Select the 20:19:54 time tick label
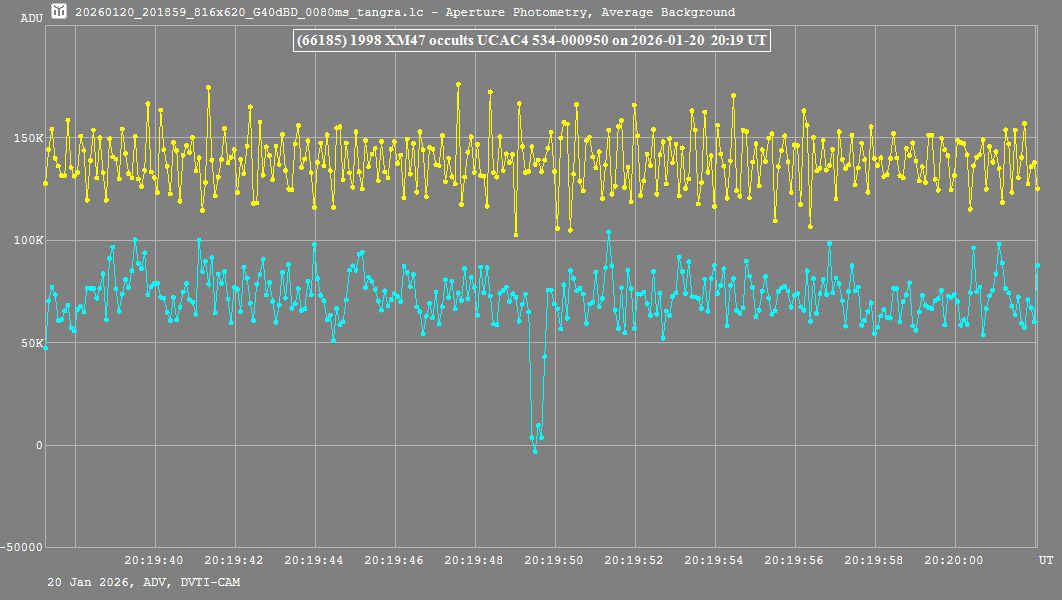The width and height of the screenshot is (1062, 600). 714,561
